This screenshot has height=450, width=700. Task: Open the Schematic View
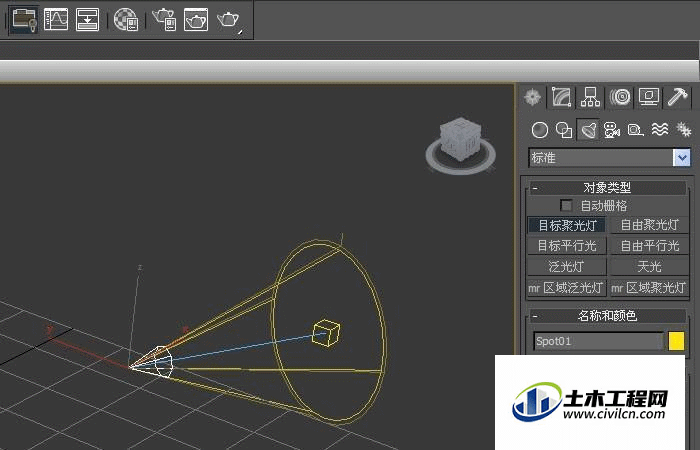[x=88, y=19]
